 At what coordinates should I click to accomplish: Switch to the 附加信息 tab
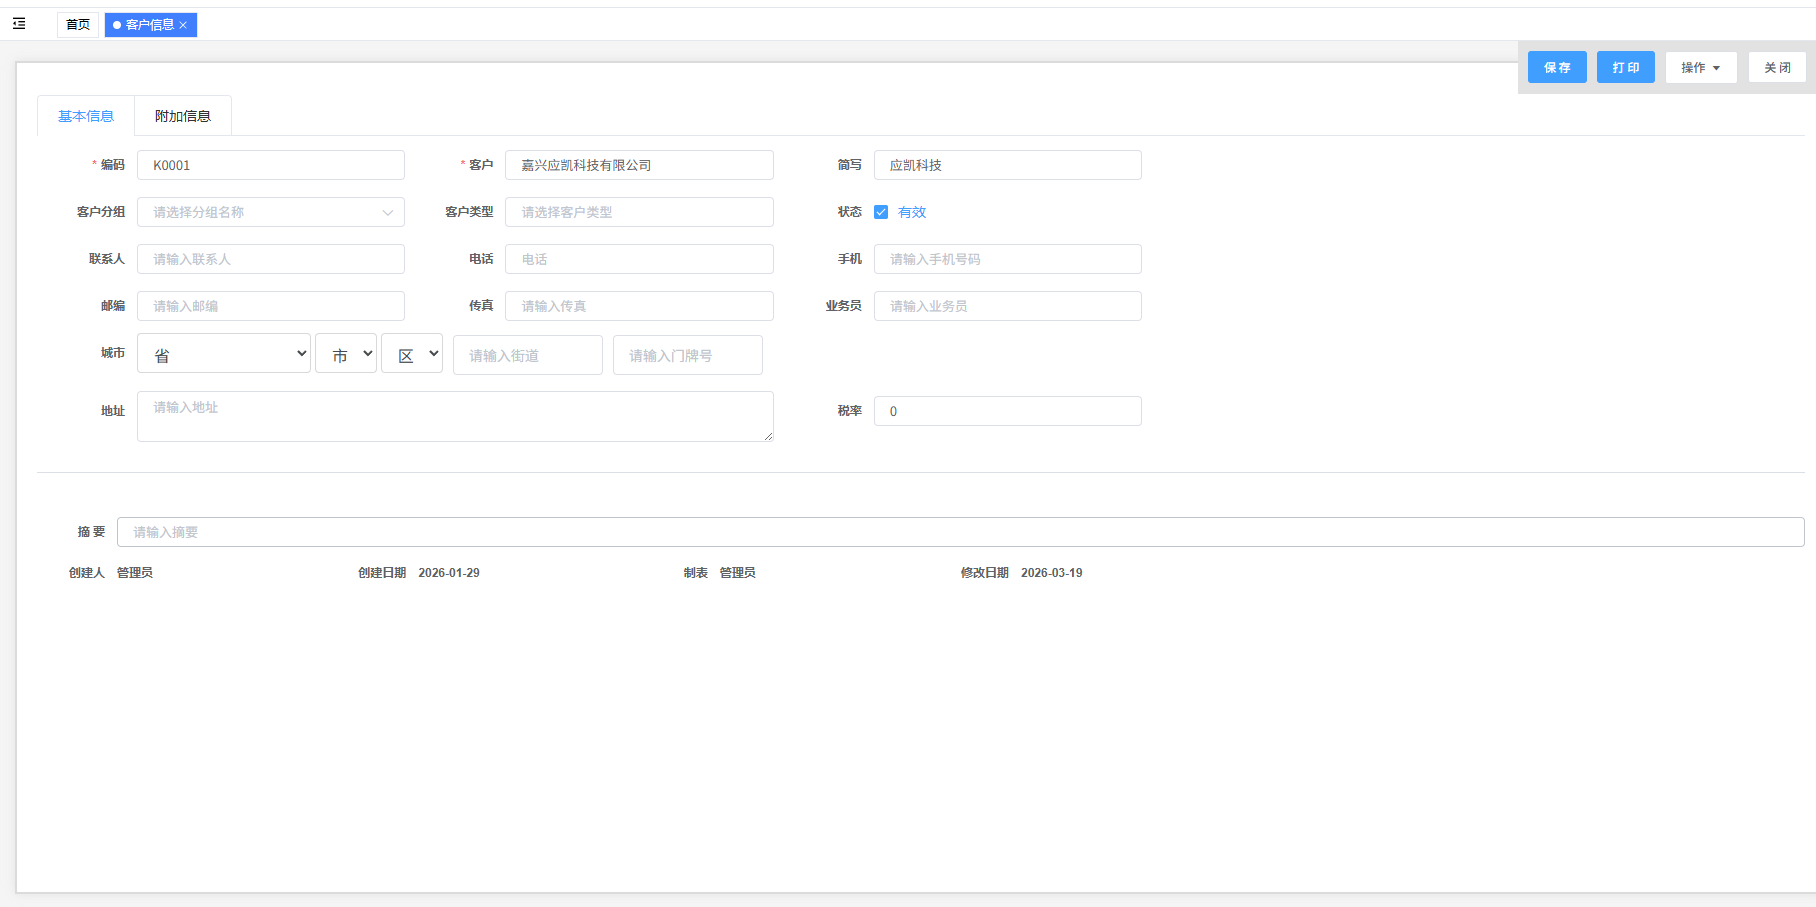pos(183,116)
